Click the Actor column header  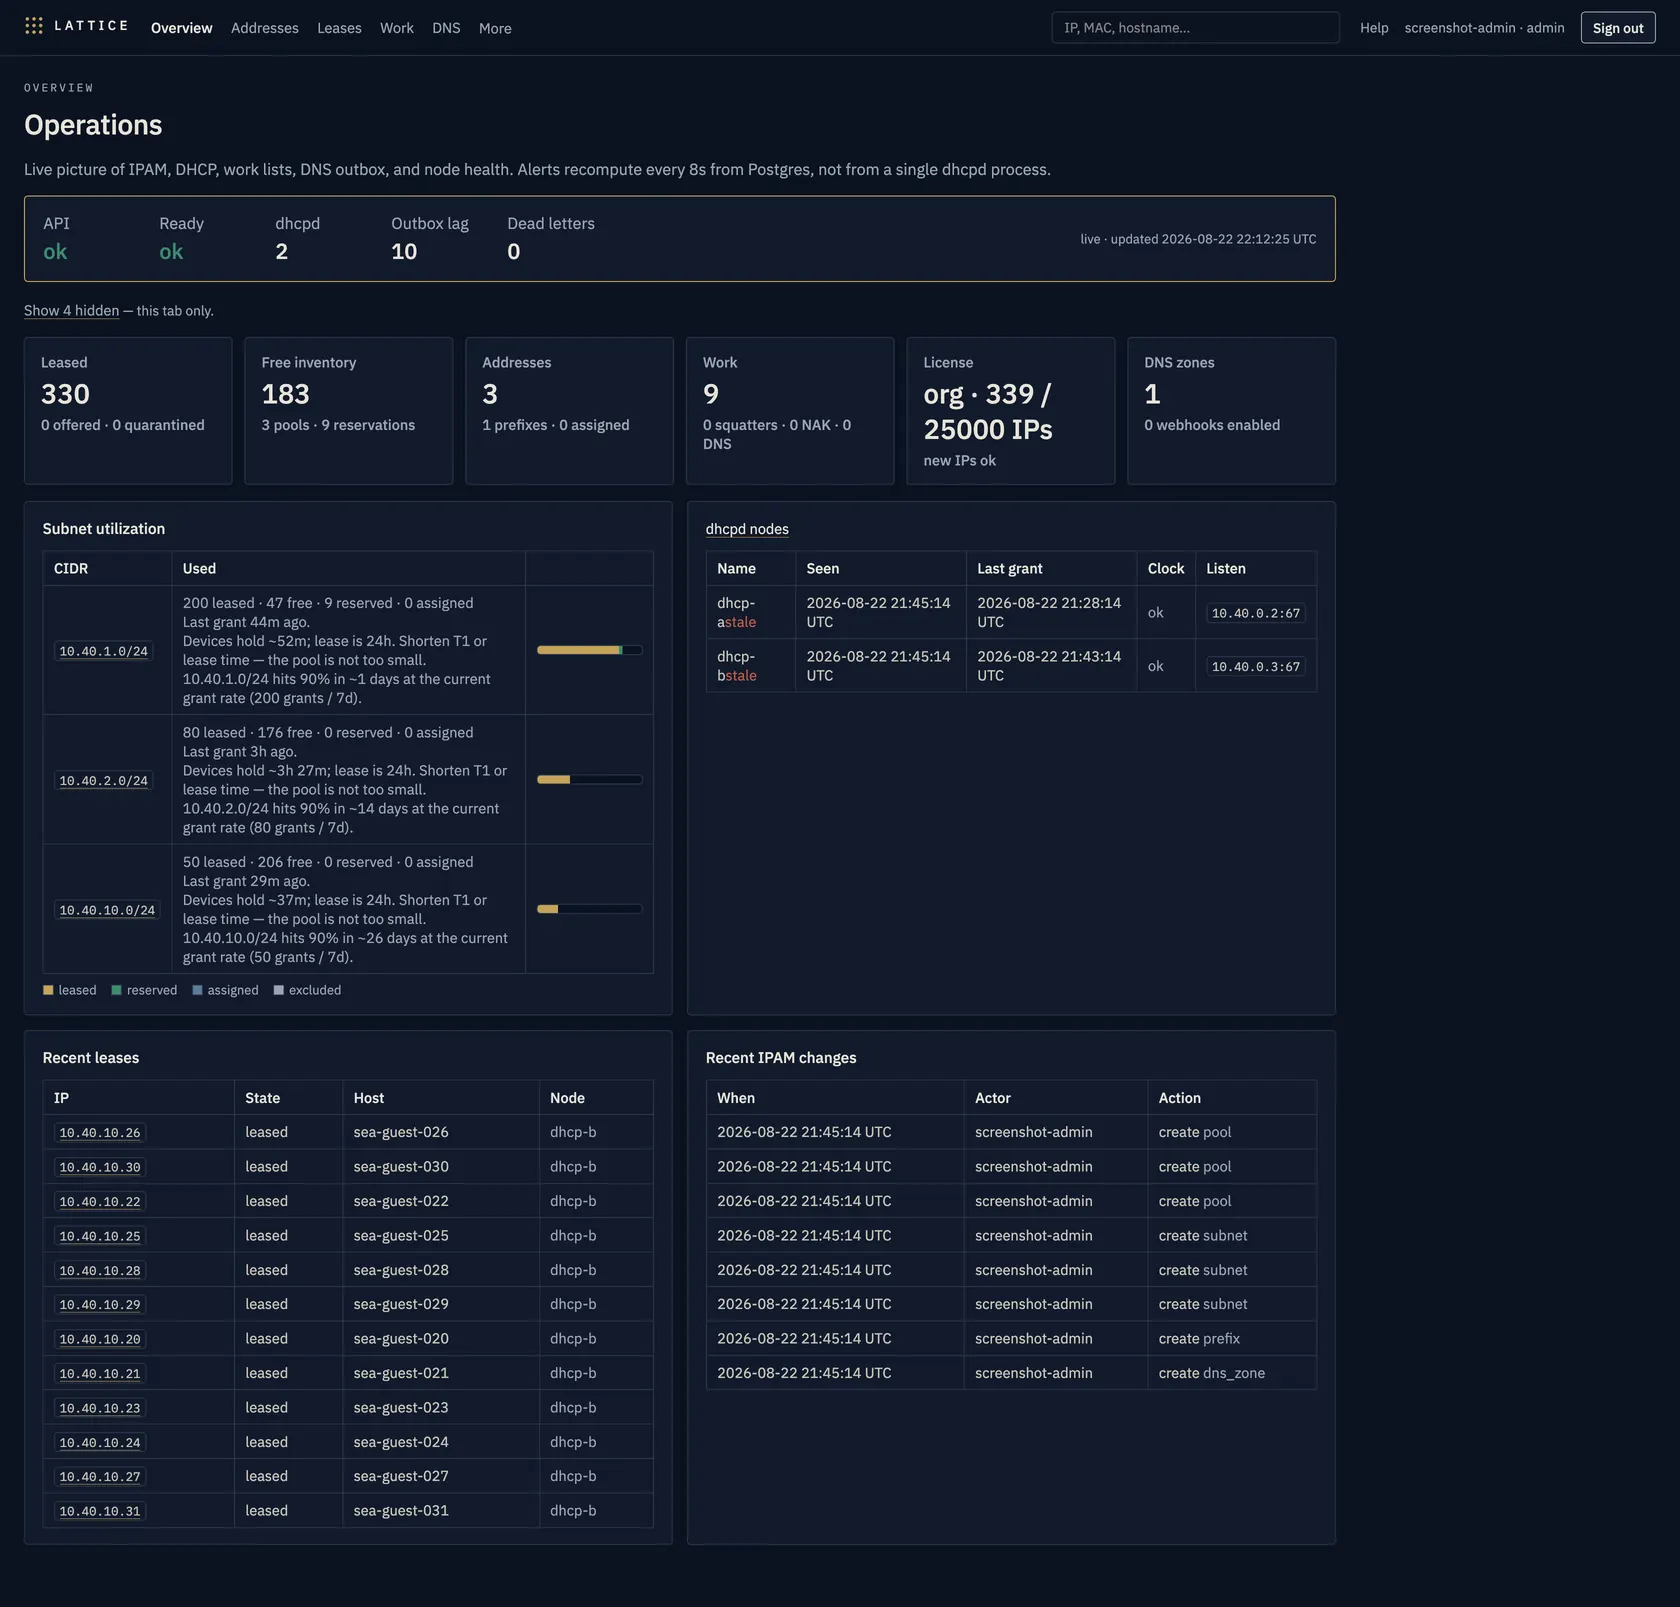(x=1055, y=1098)
